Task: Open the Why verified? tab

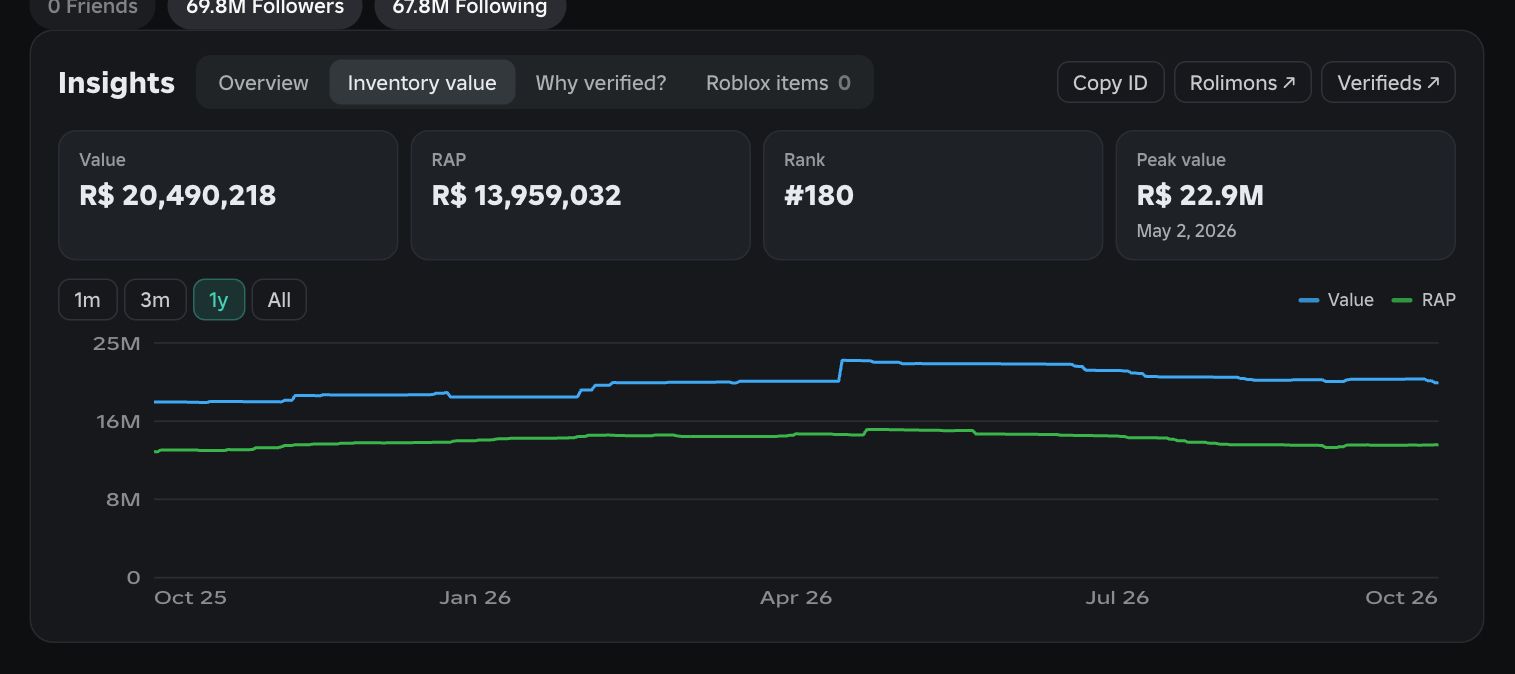Action: pos(600,83)
